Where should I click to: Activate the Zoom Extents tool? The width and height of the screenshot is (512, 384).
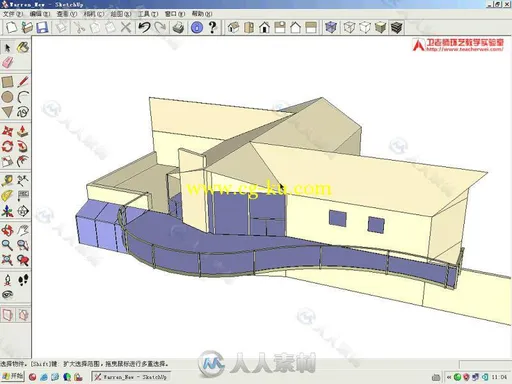[7, 260]
